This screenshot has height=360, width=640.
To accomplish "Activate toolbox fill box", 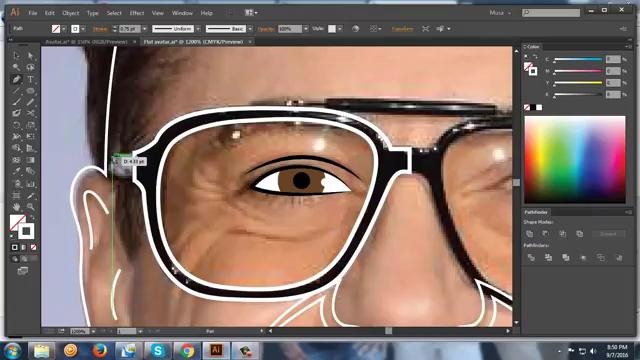I will pos(16,222).
